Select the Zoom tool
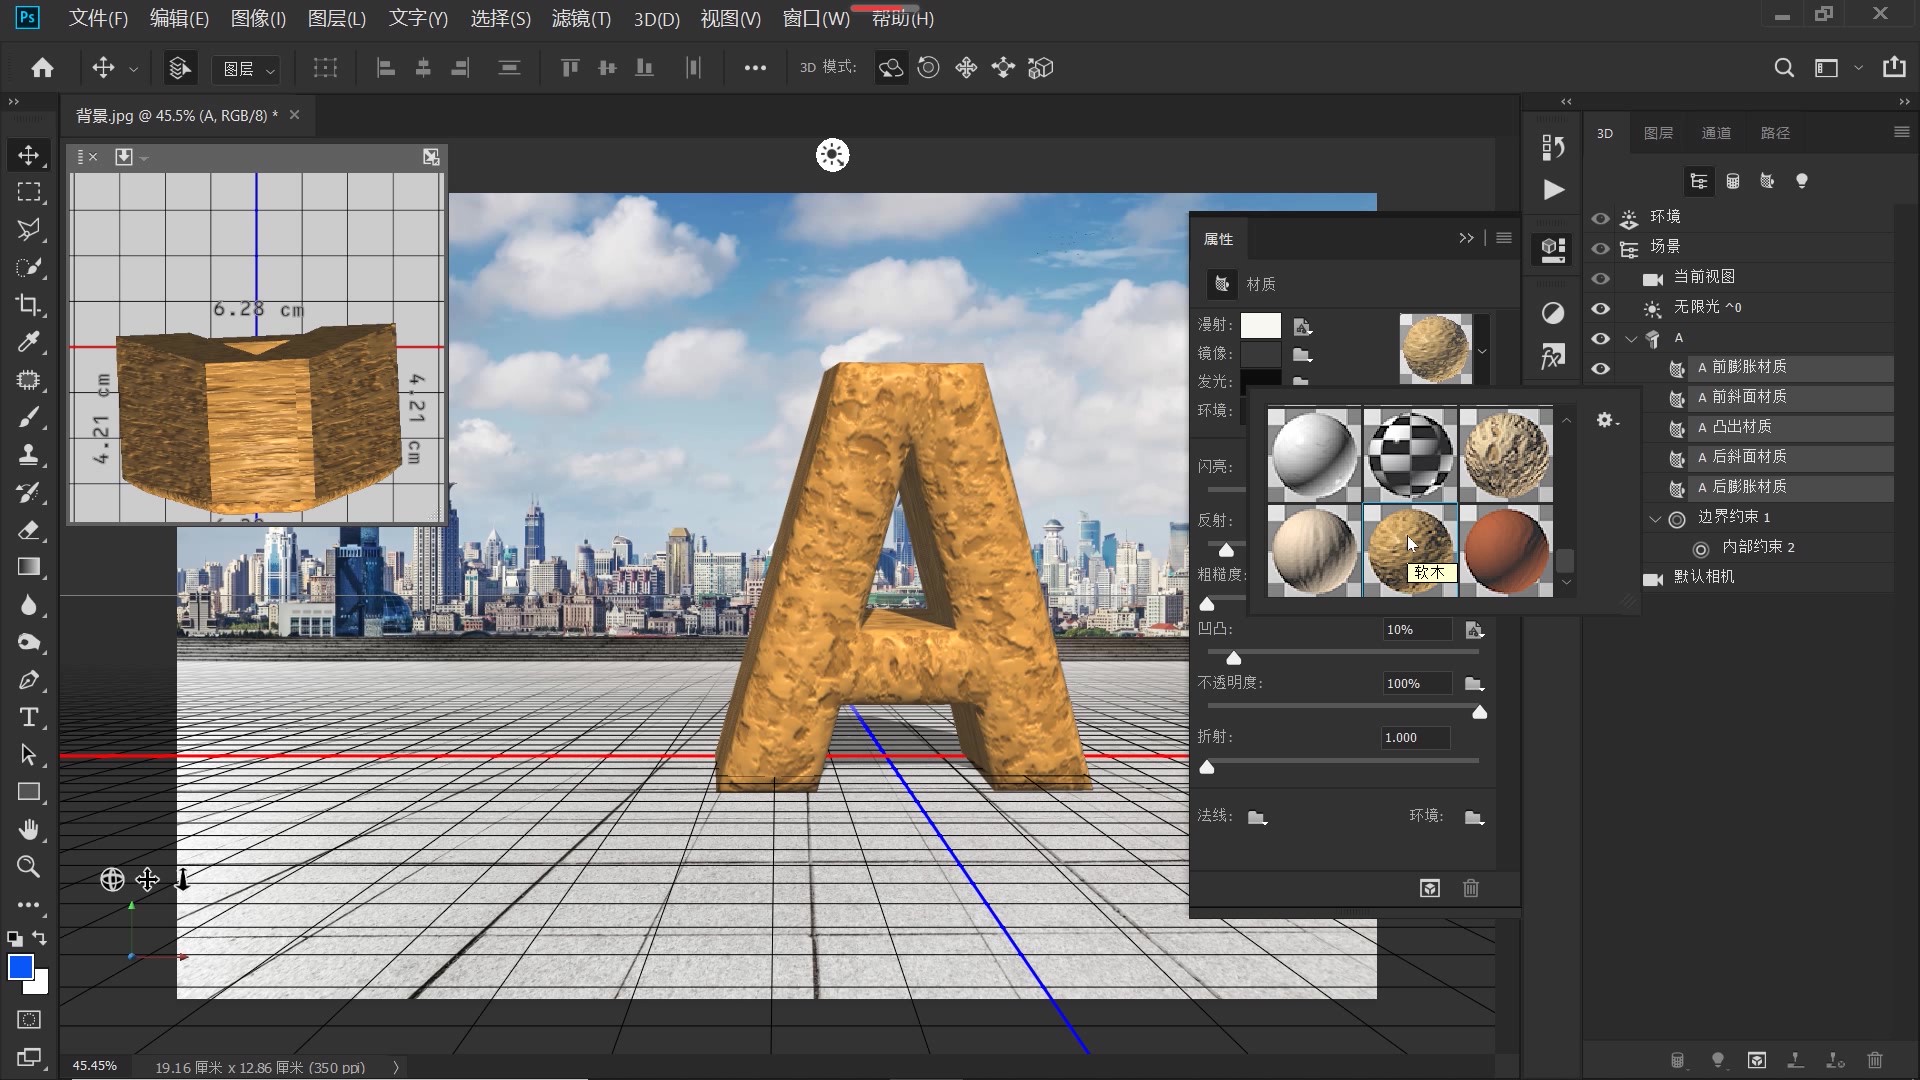Image resolution: width=1920 pixels, height=1080 pixels. [28, 867]
